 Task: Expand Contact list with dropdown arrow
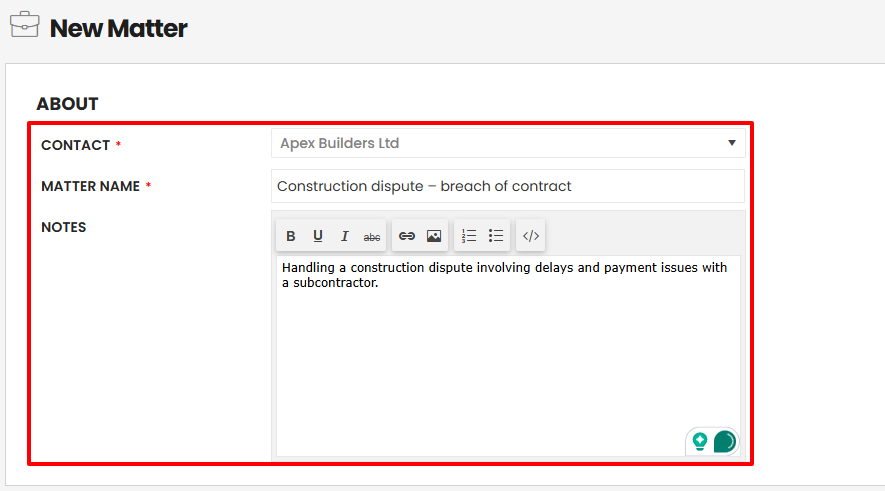coord(731,143)
